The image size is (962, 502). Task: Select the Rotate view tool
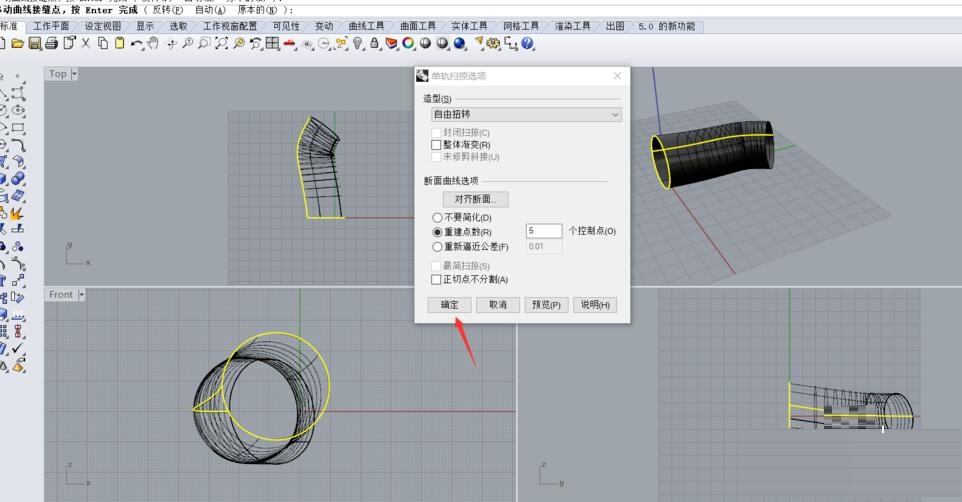tap(171, 44)
